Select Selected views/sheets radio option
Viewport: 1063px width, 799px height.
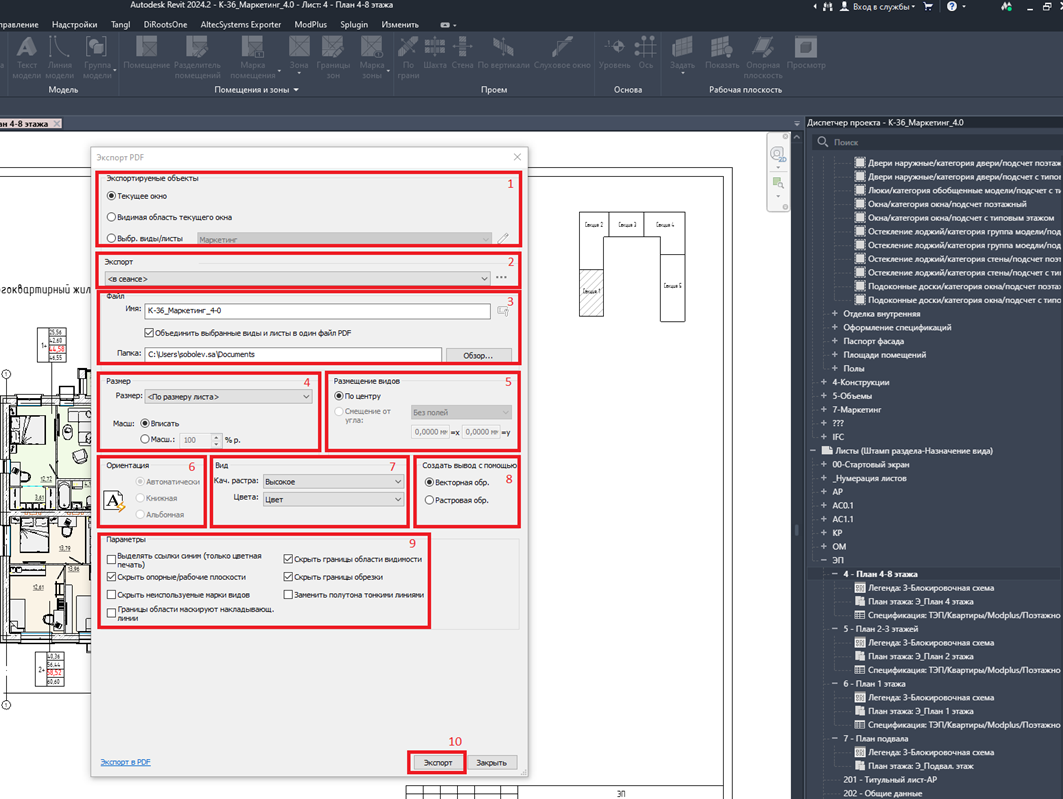pyautogui.click(x=111, y=239)
